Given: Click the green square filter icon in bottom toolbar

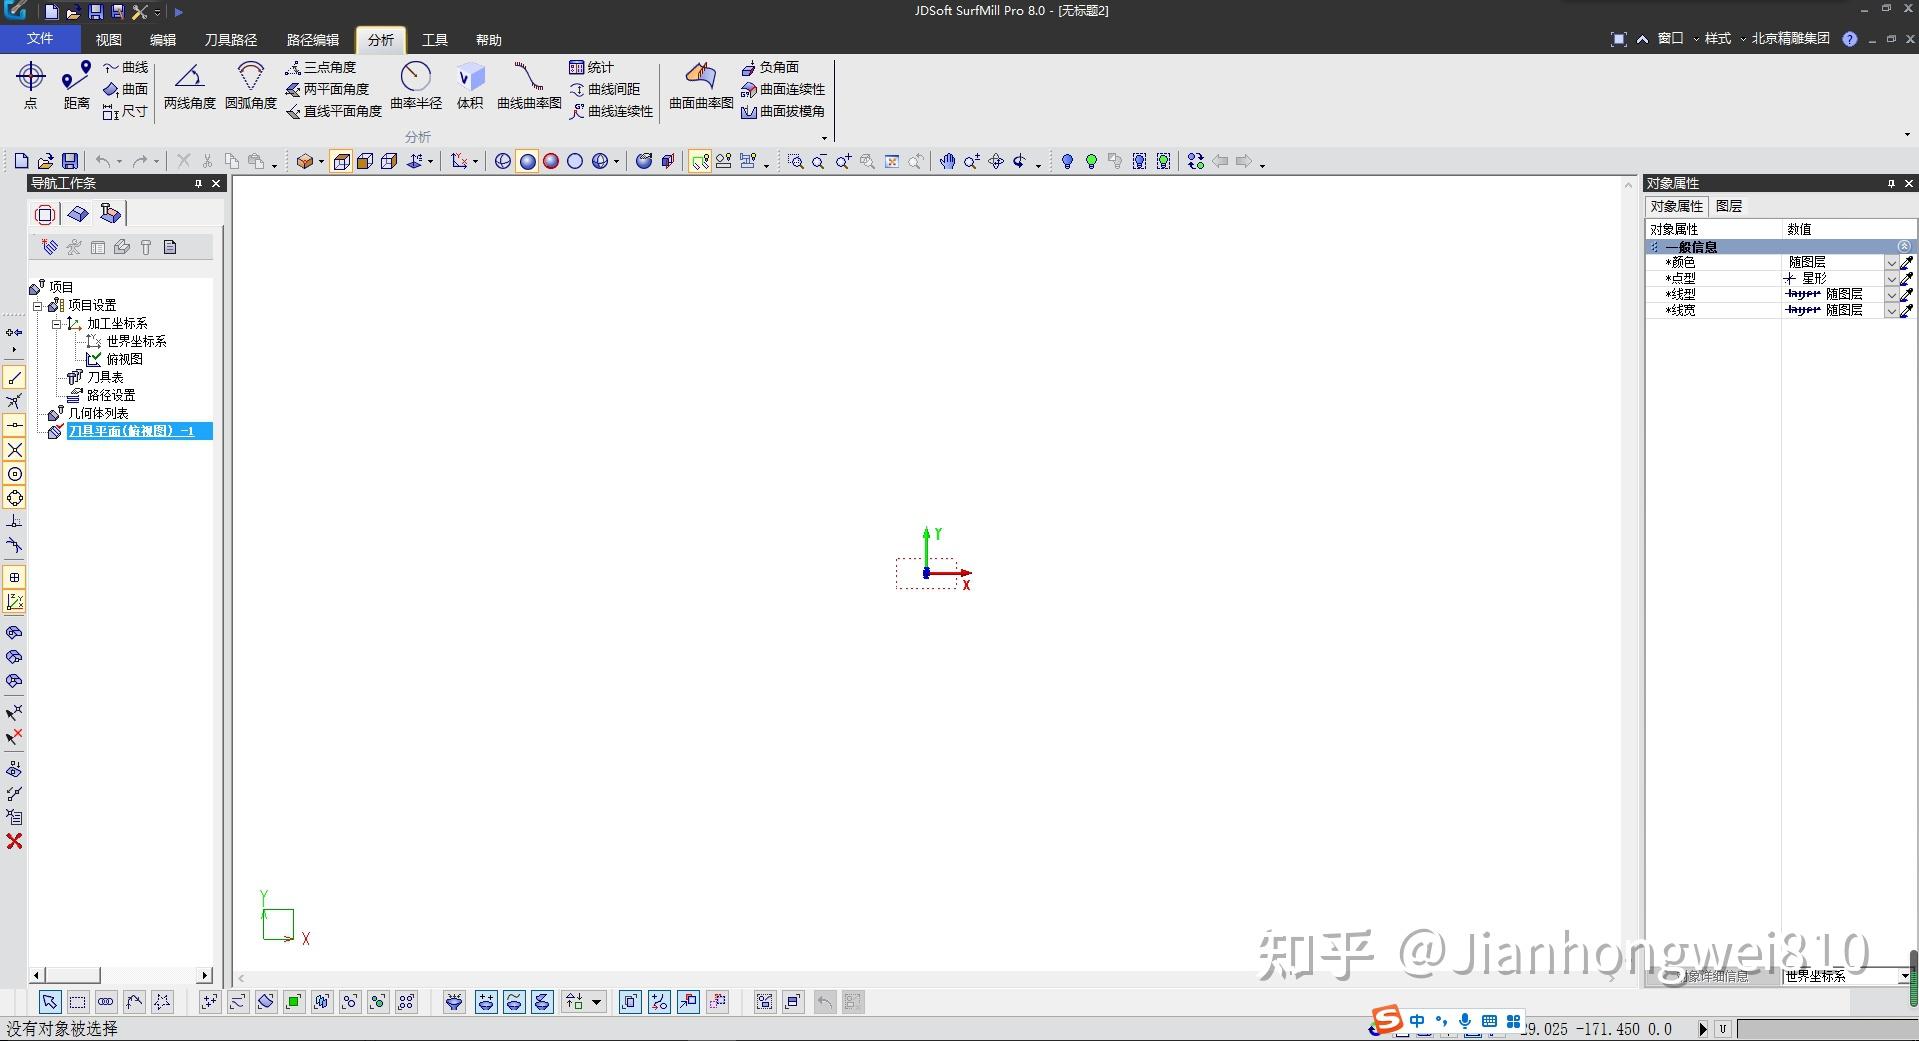Looking at the screenshot, I should pos(294,1002).
